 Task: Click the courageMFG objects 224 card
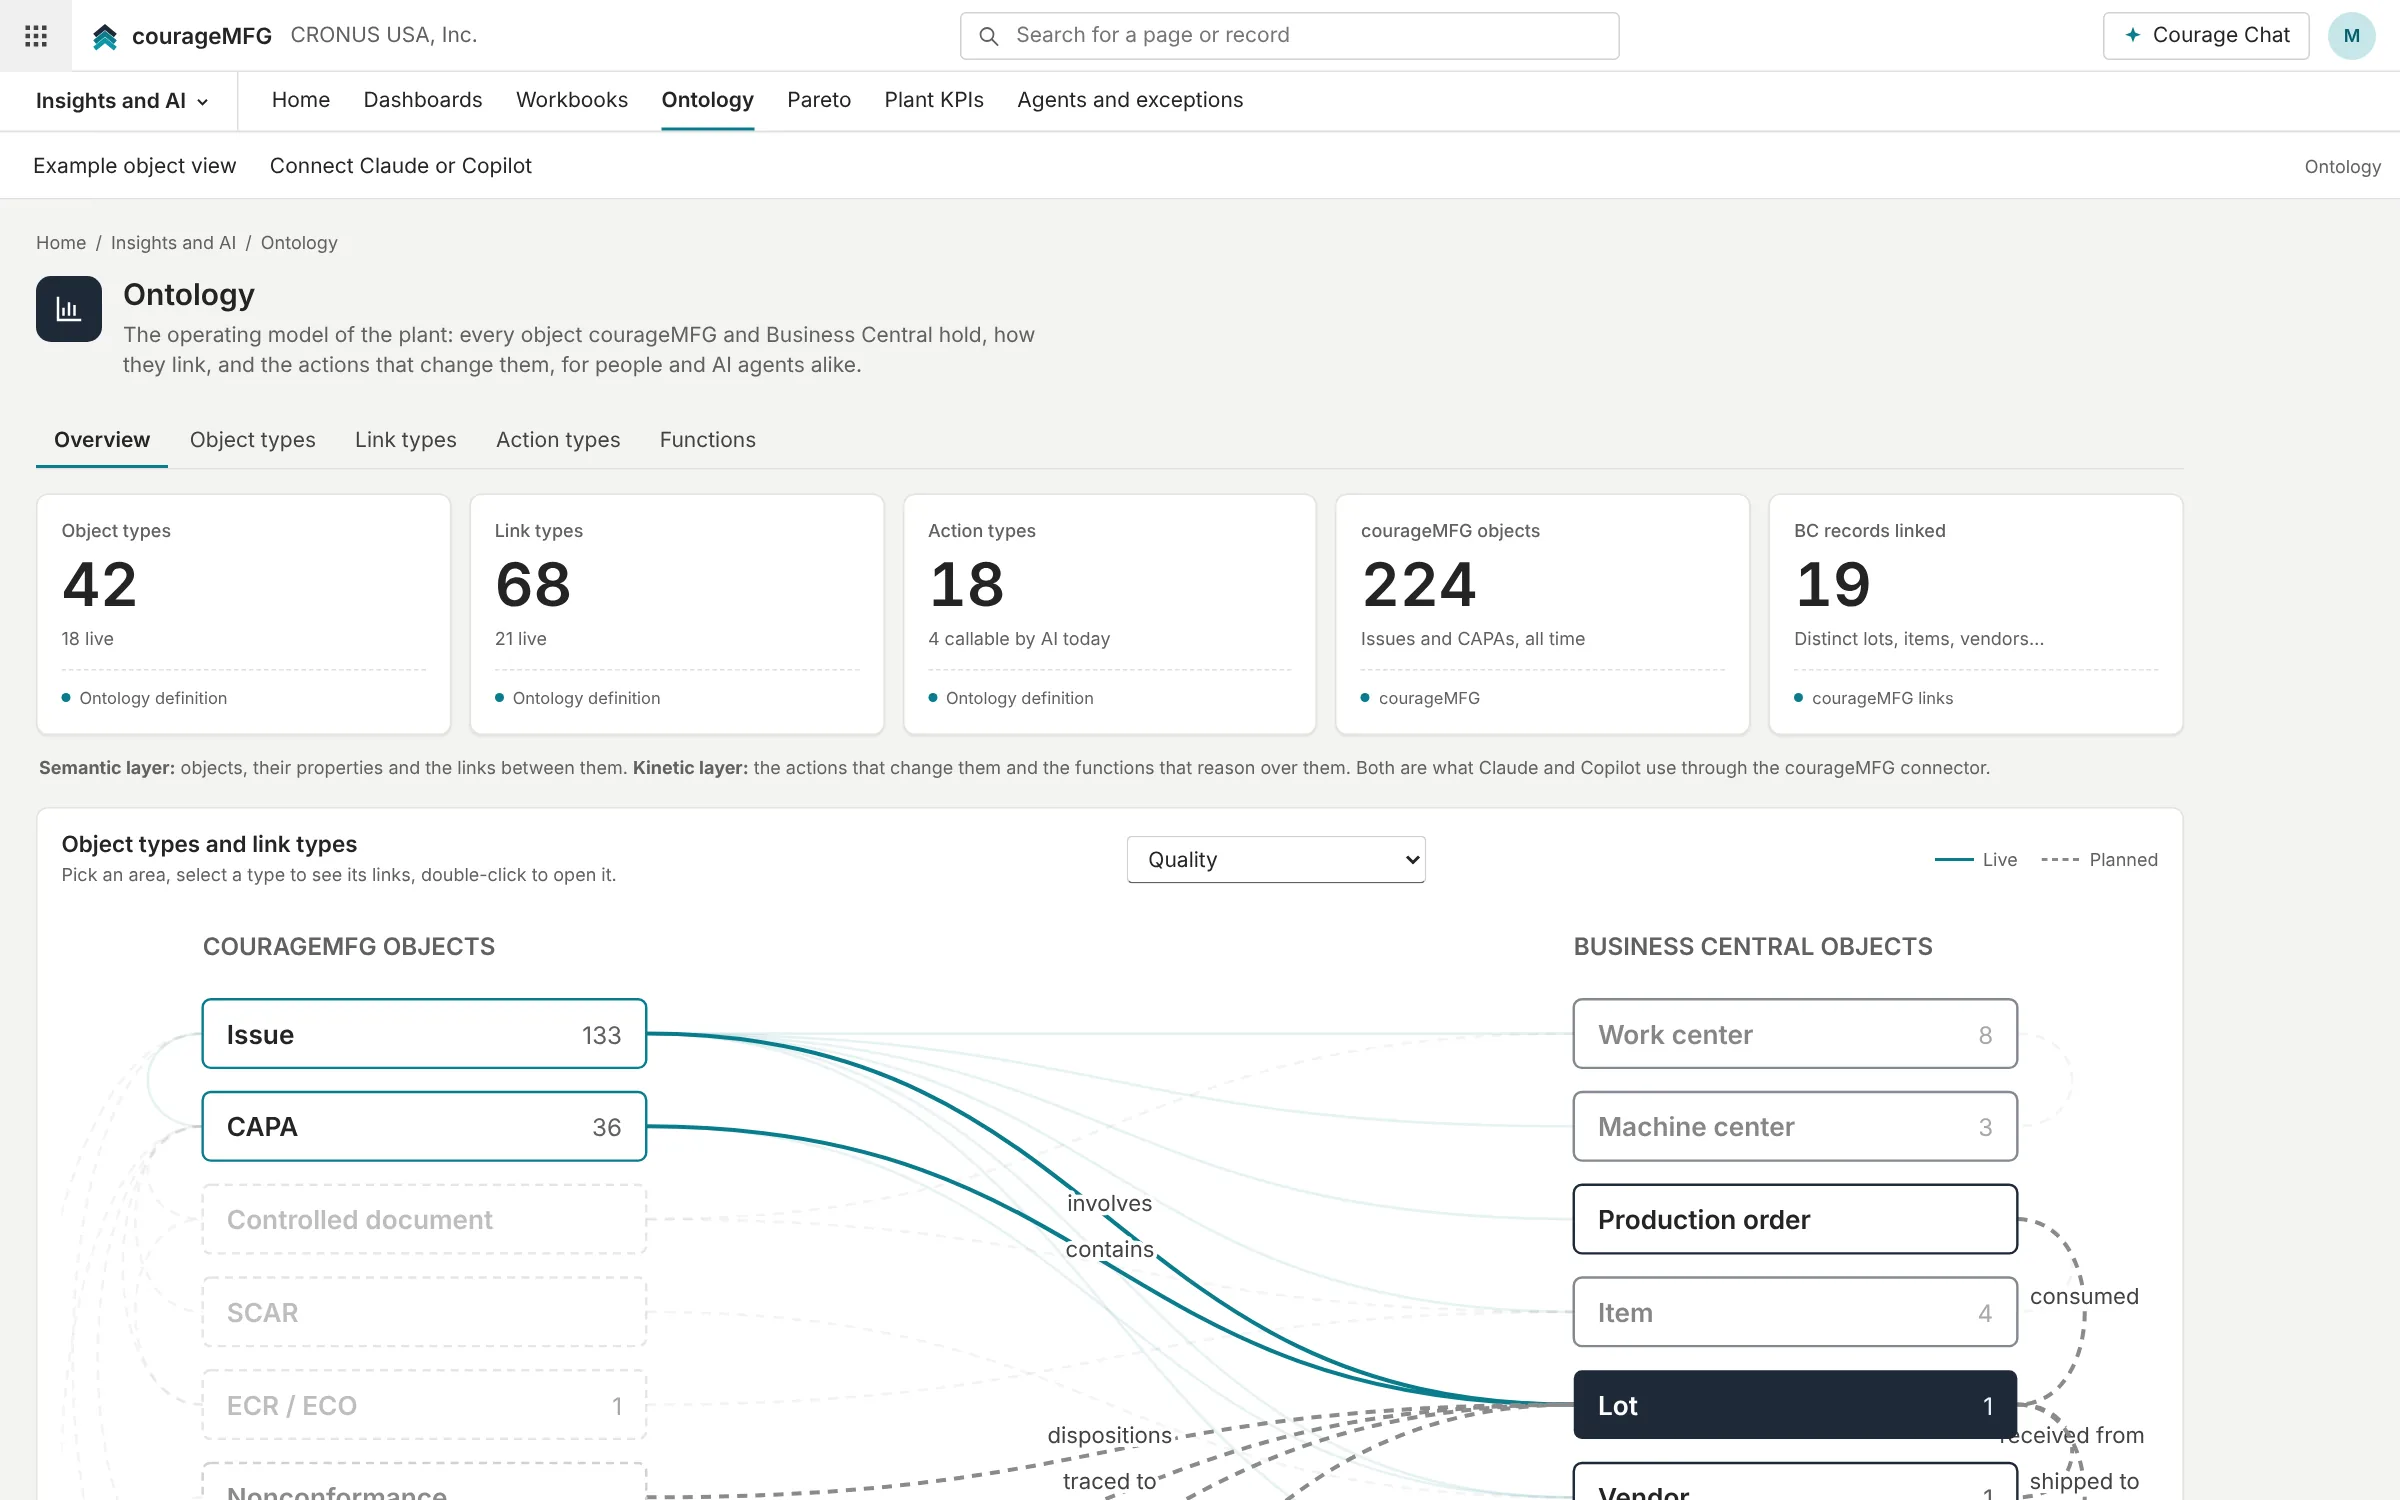[1543, 614]
